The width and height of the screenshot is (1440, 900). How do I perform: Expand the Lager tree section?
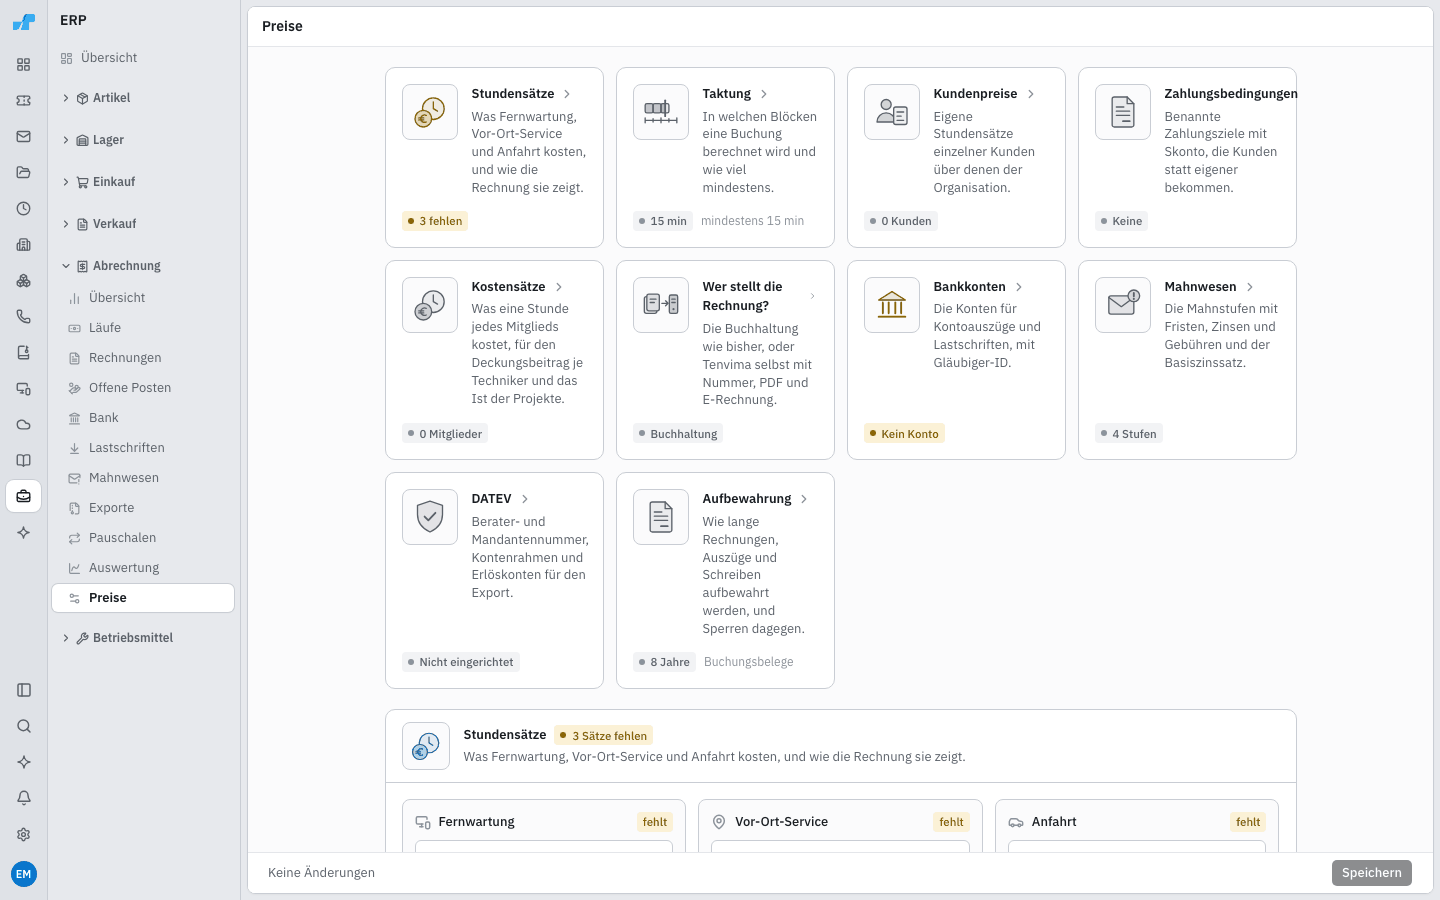point(143,140)
